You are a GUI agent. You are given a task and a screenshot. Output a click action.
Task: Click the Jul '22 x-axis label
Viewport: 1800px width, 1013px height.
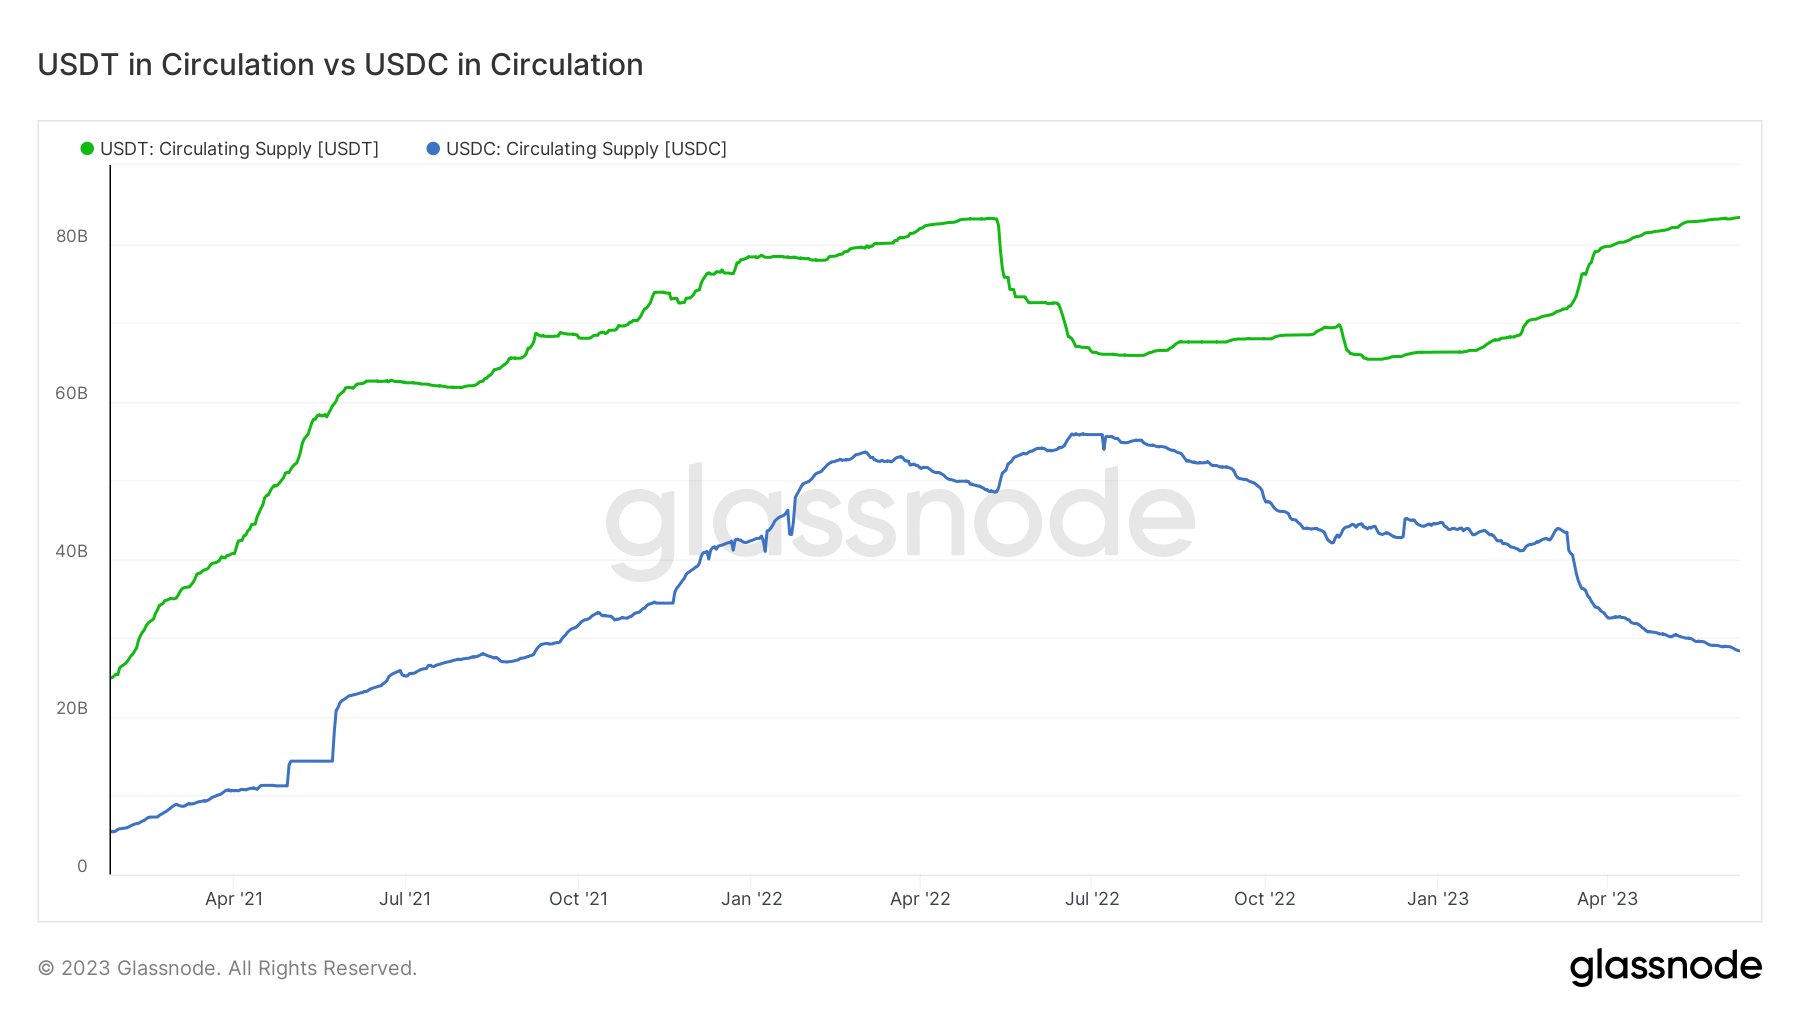[x=1092, y=899]
